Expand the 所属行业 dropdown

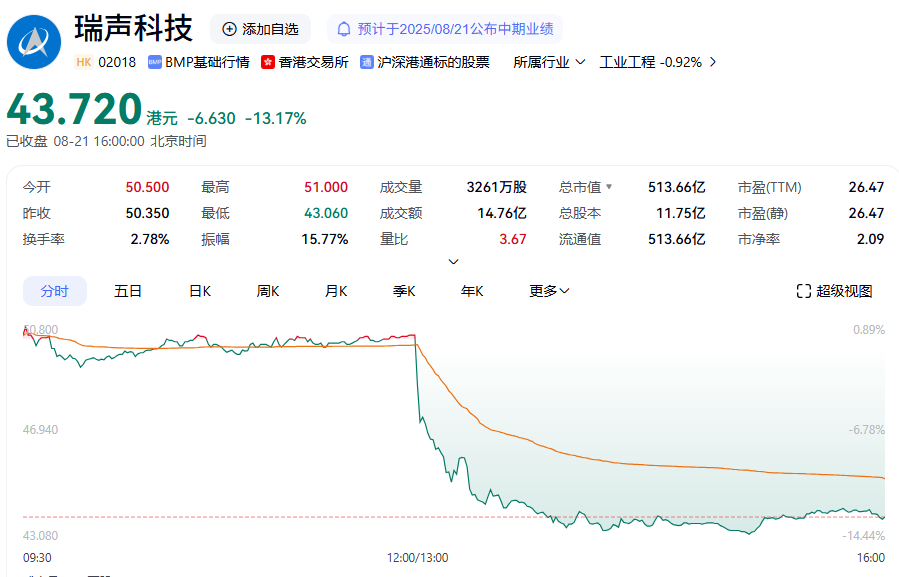[x=549, y=62]
